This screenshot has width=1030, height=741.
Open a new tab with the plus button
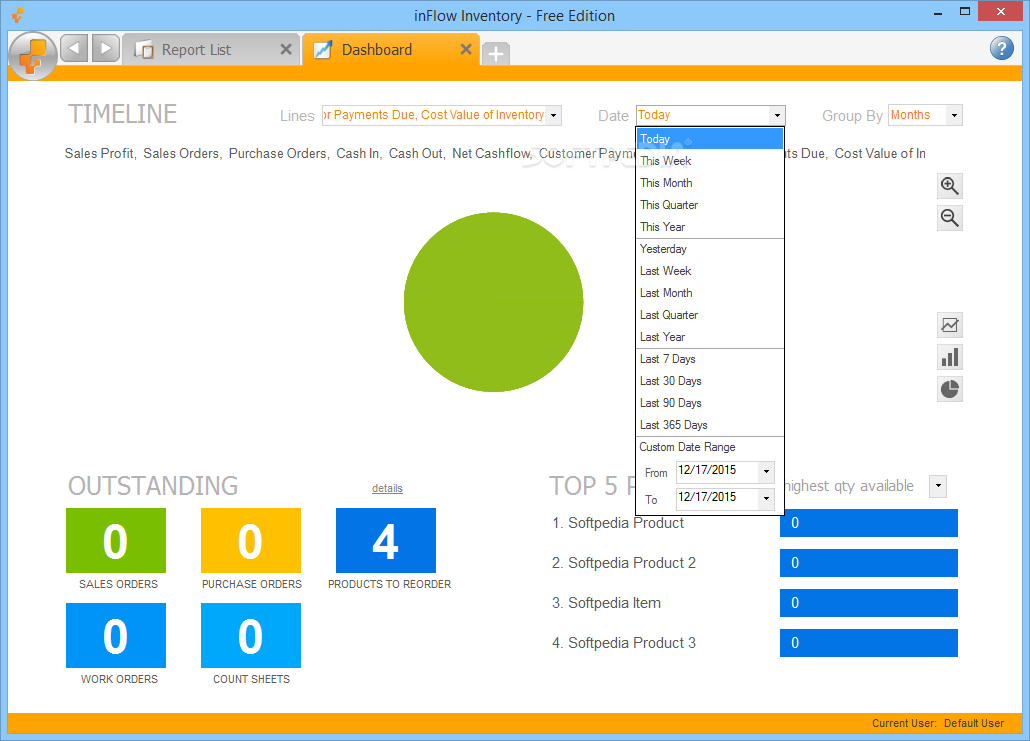tap(496, 53)
